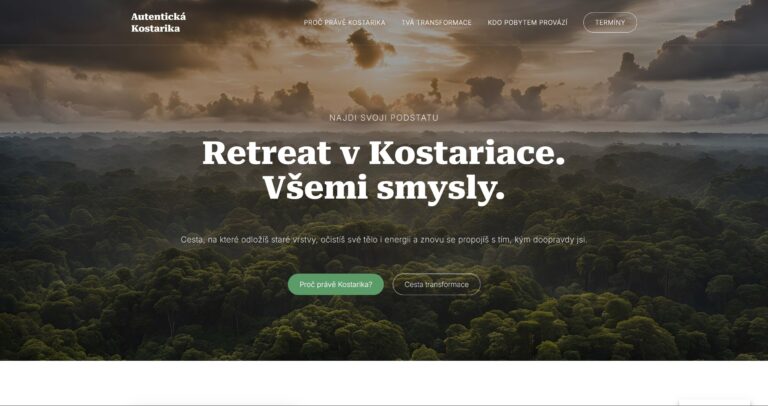Click the green Proč právě Kostarika? button
Screen dimensions: 768x406
click(x=336, y=285)
